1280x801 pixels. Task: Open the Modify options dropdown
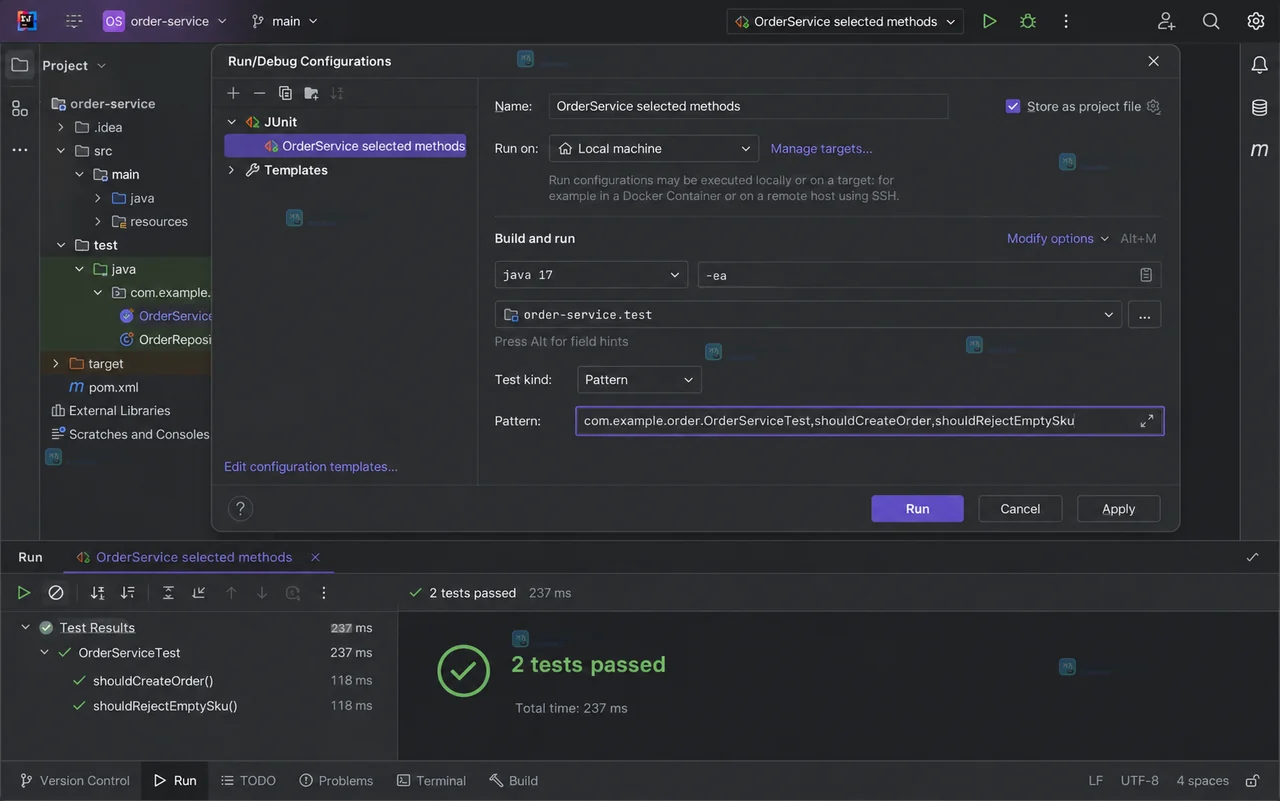click(x=1058, y=238)
